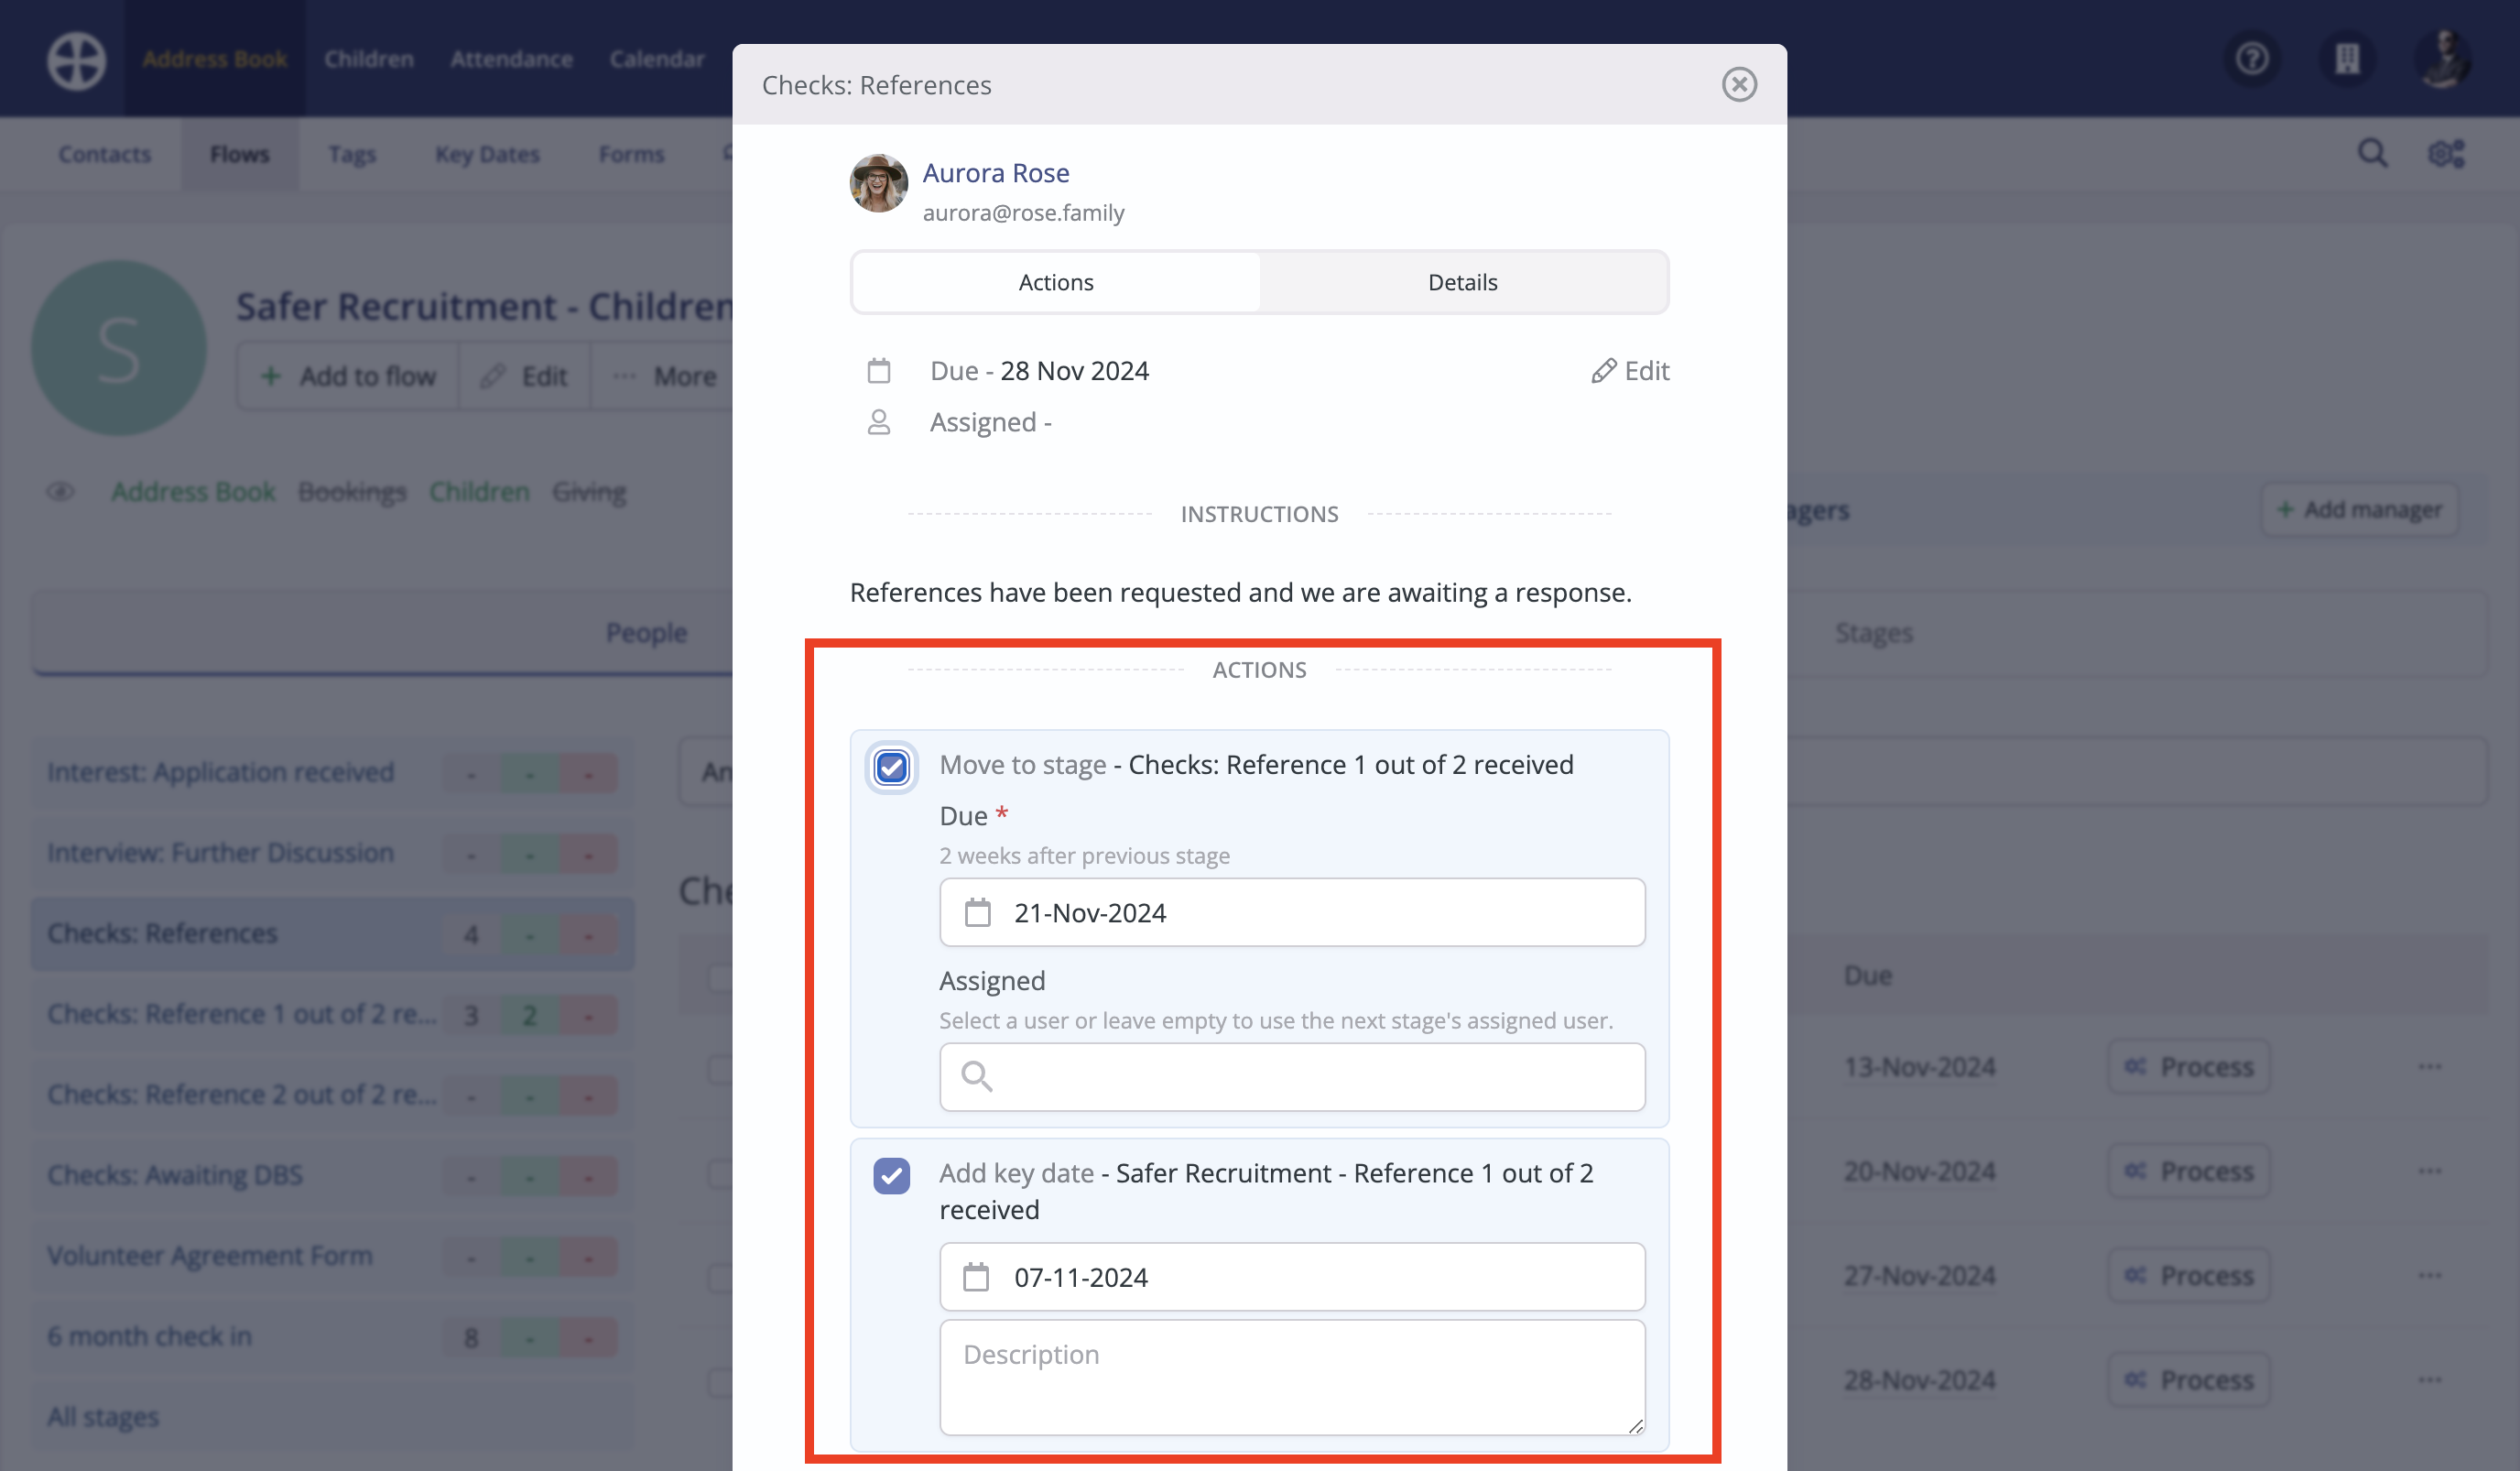Go to the Forms tab
The width and height of the screenshot is (2520, 1471).
pyautogui.click(x=631, y=154)
